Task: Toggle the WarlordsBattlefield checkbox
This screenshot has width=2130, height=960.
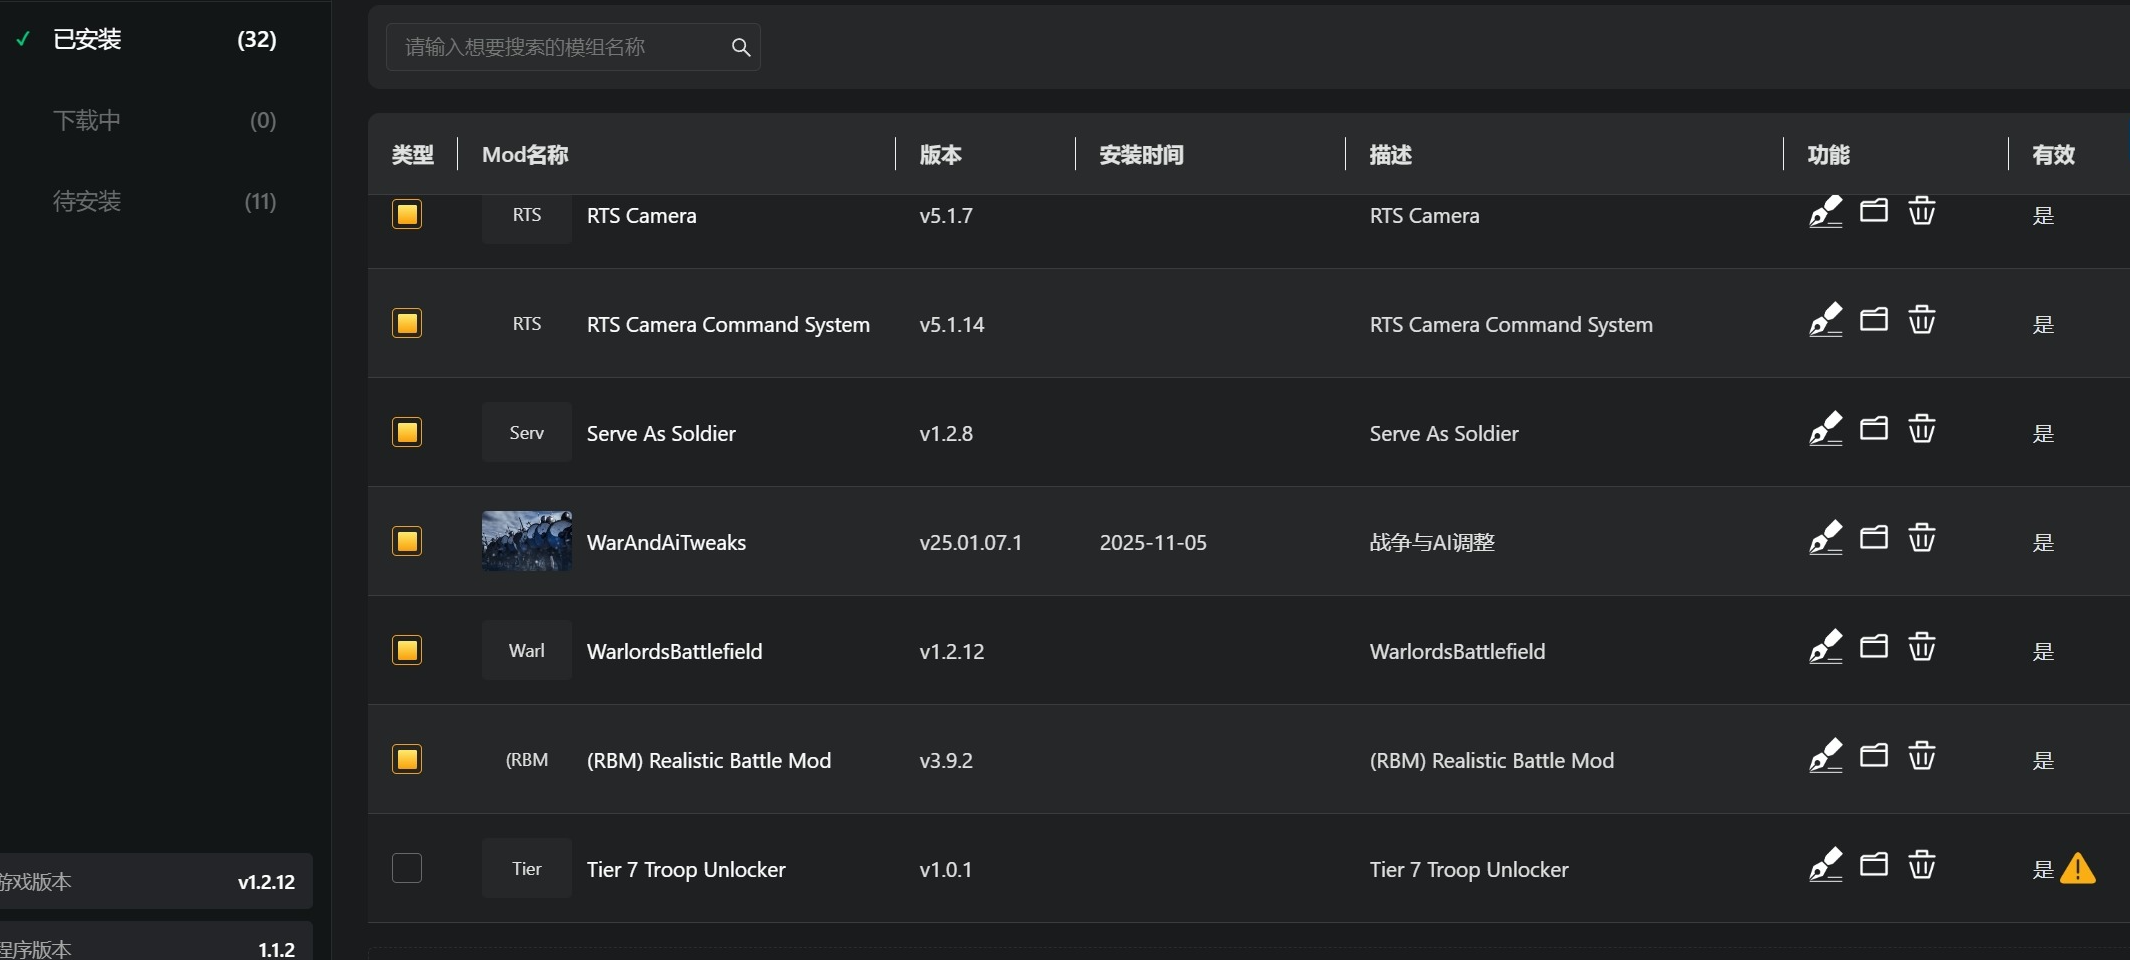Action: [407, 650]
